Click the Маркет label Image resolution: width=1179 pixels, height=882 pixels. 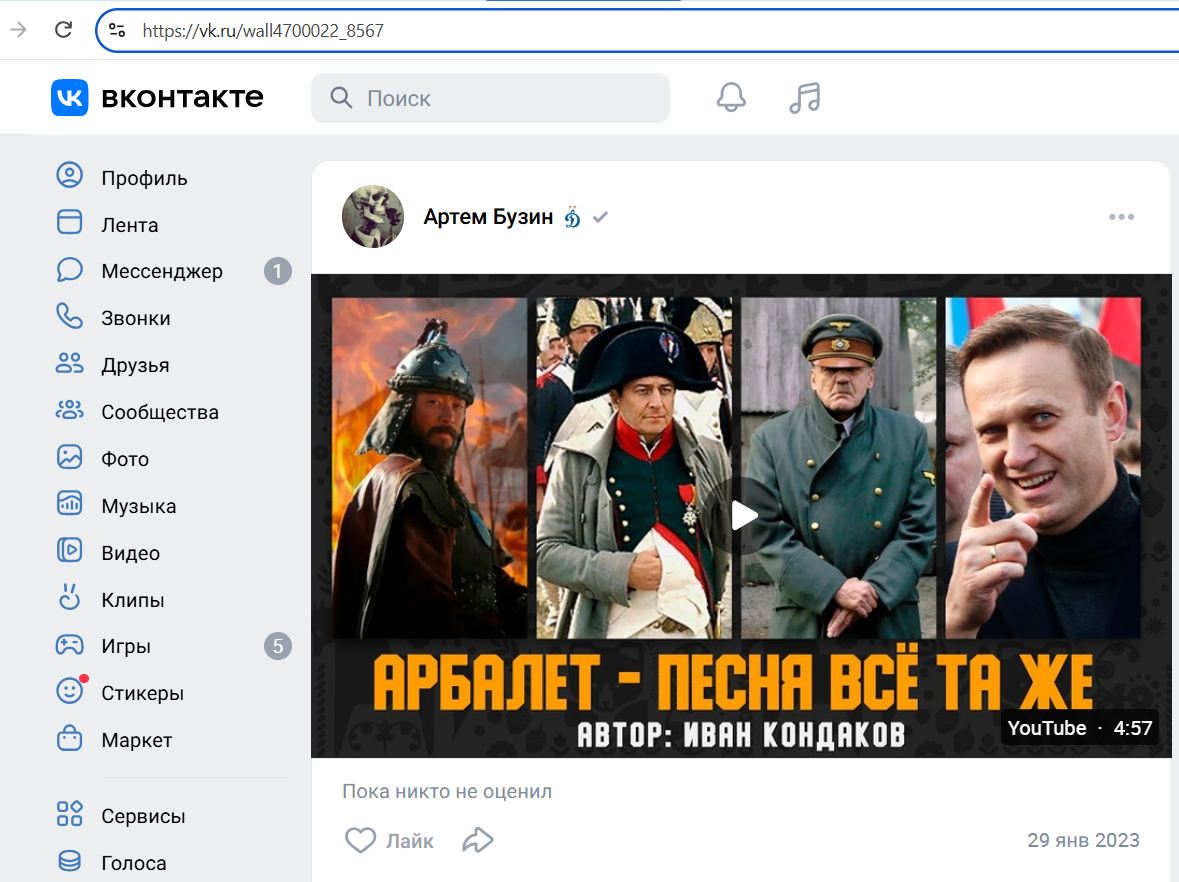[136, 741]
